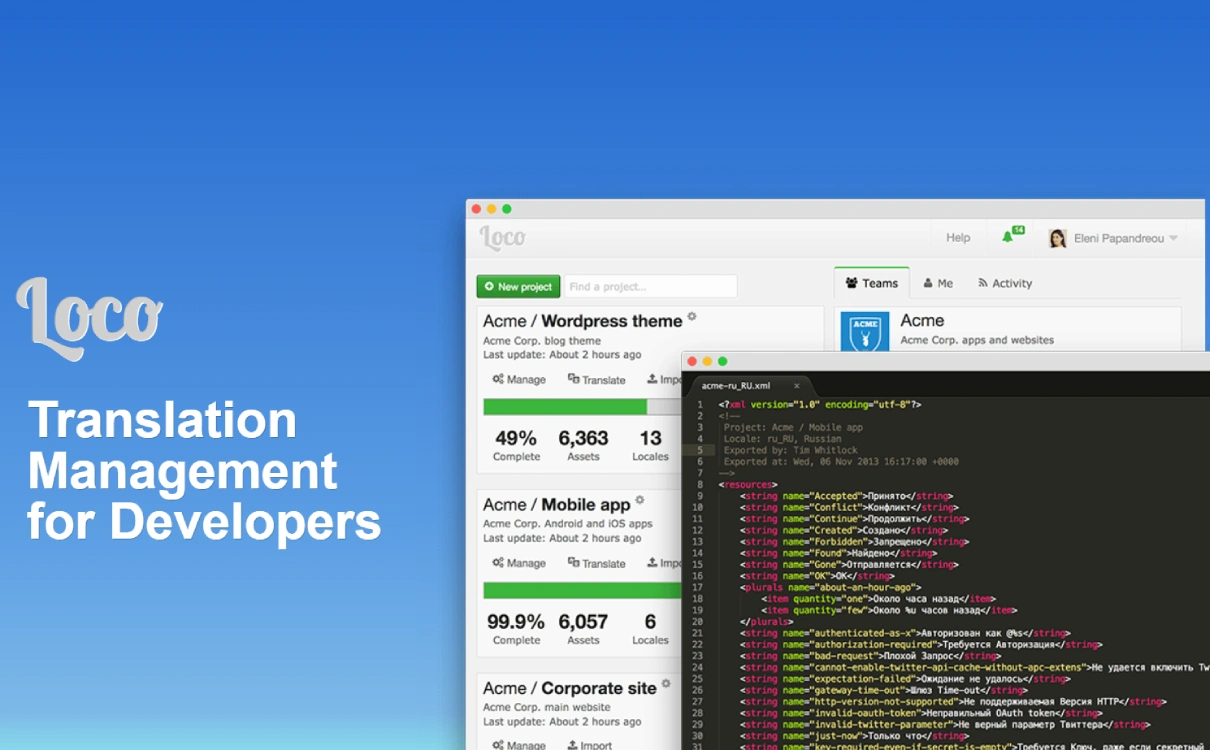Click the "invalid-twitter-parameter" string line

tap(944, 725)
